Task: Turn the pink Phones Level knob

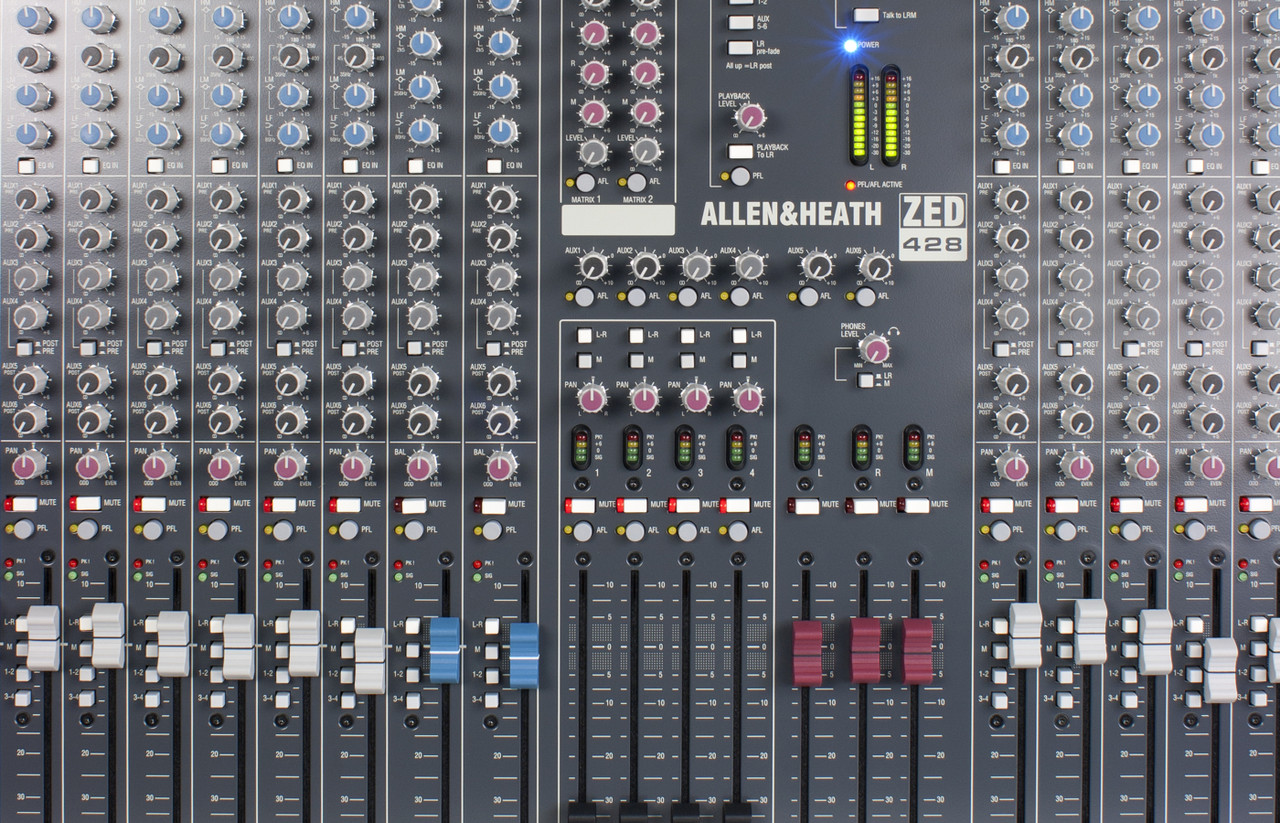Action: pyautogui.click(x=873, y=351)
